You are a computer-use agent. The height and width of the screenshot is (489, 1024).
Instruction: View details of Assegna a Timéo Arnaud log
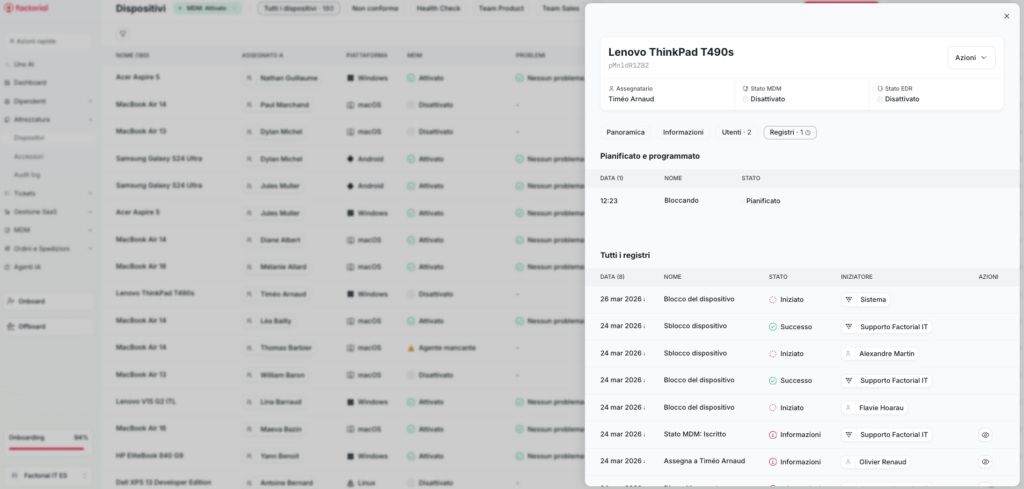click(x=985, y=462)
